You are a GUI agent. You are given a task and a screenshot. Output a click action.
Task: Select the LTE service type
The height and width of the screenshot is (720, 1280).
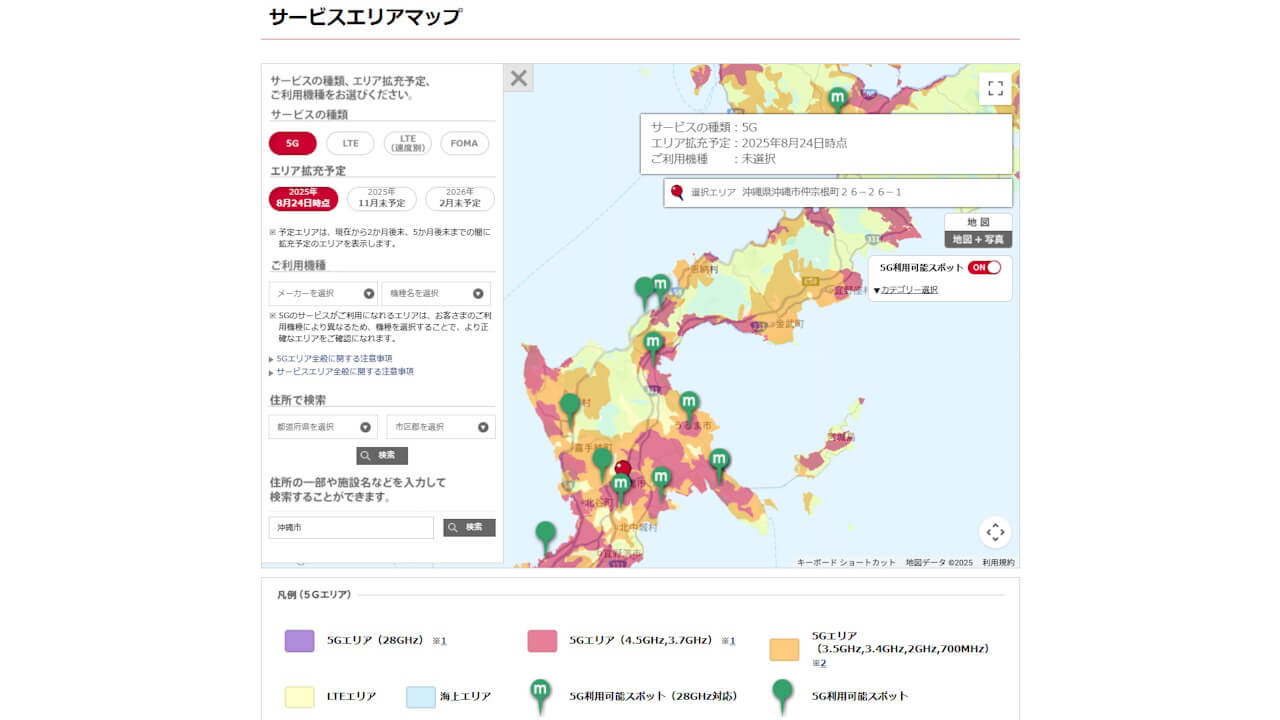(350, 143)
